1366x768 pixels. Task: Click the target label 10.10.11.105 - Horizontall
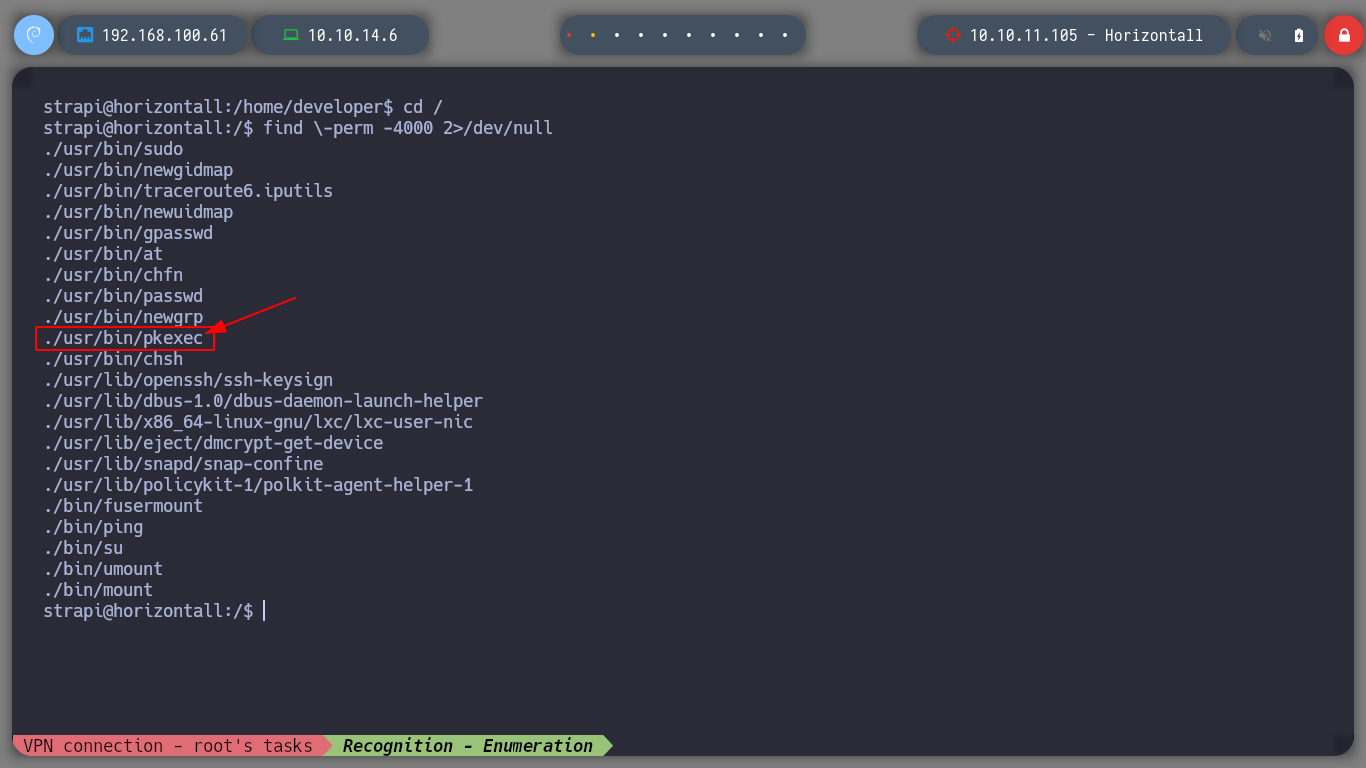[1086, 35]
